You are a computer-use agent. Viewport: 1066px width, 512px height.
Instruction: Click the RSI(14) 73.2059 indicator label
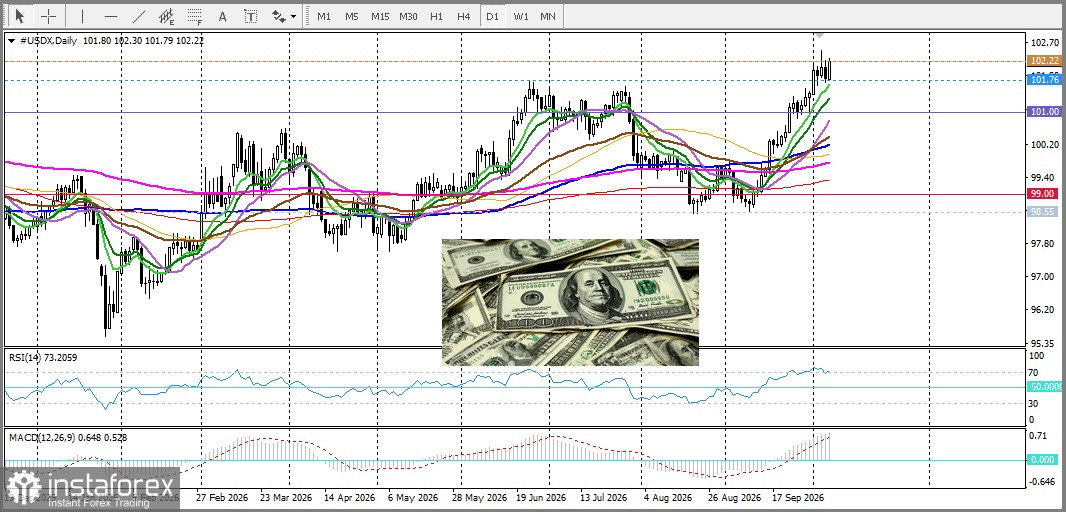[x=43, y=358]
